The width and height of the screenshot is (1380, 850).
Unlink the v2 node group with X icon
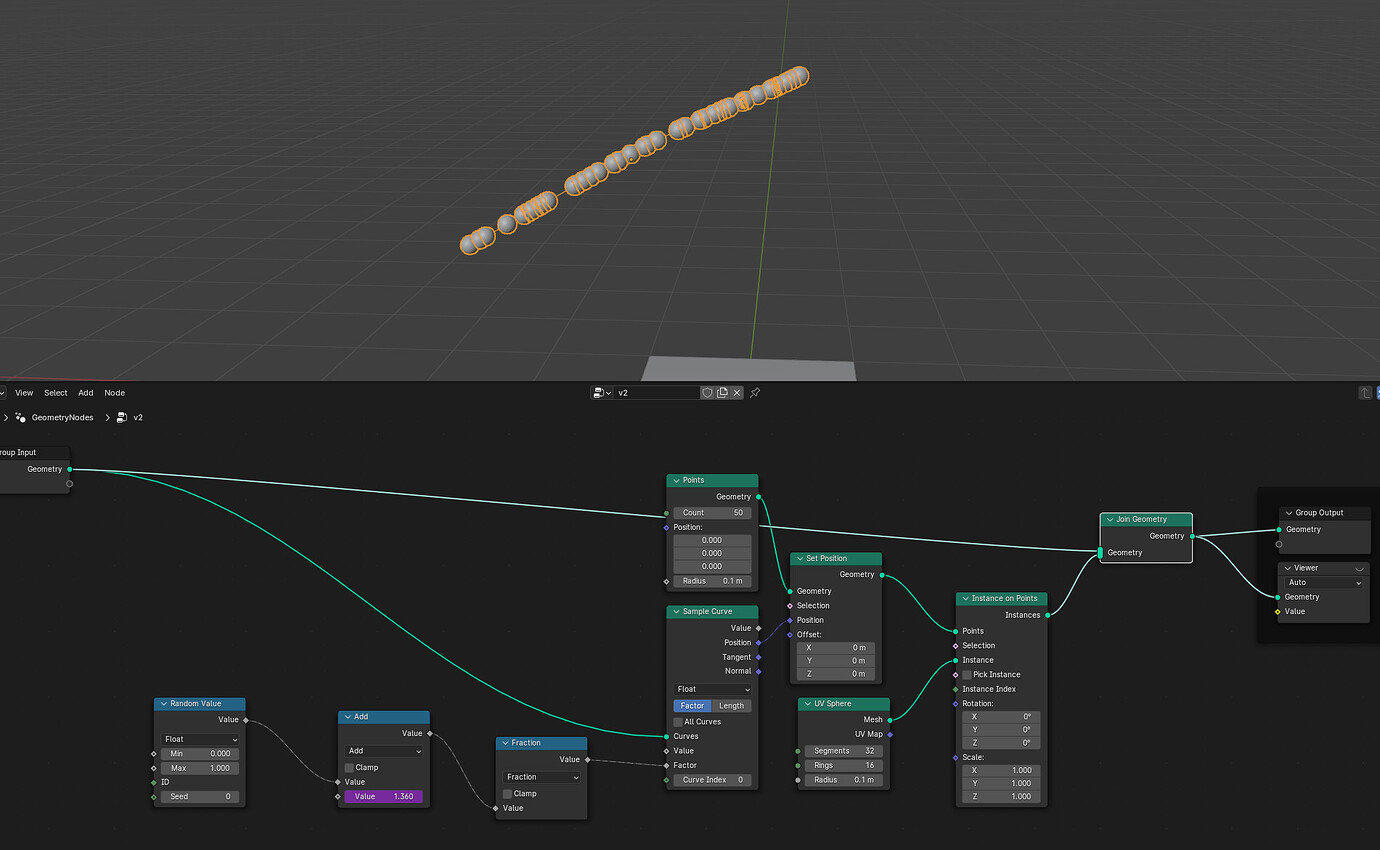737,393
